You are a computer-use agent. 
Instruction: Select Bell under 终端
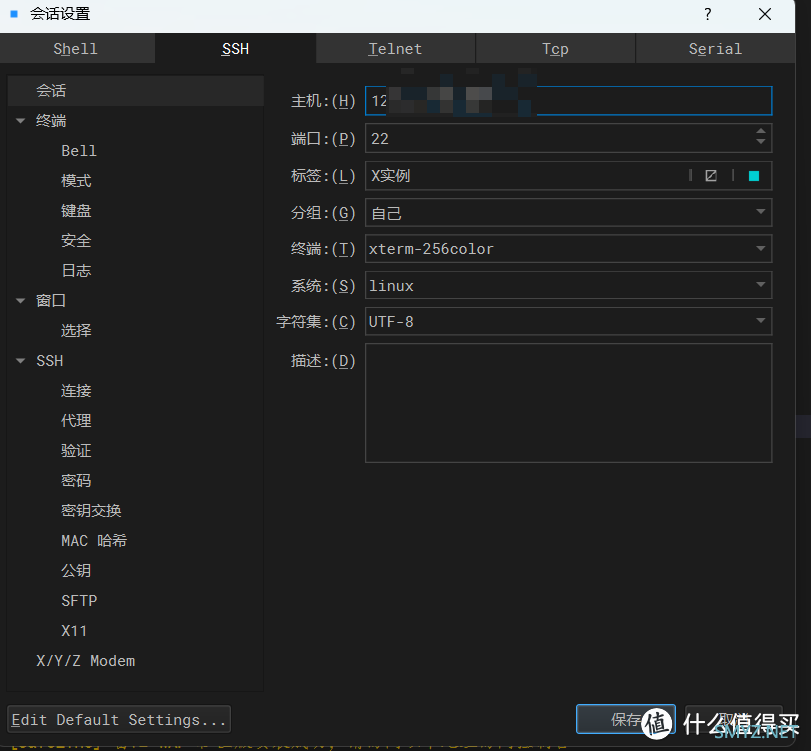pyautogui.click(x=79, y=151)
